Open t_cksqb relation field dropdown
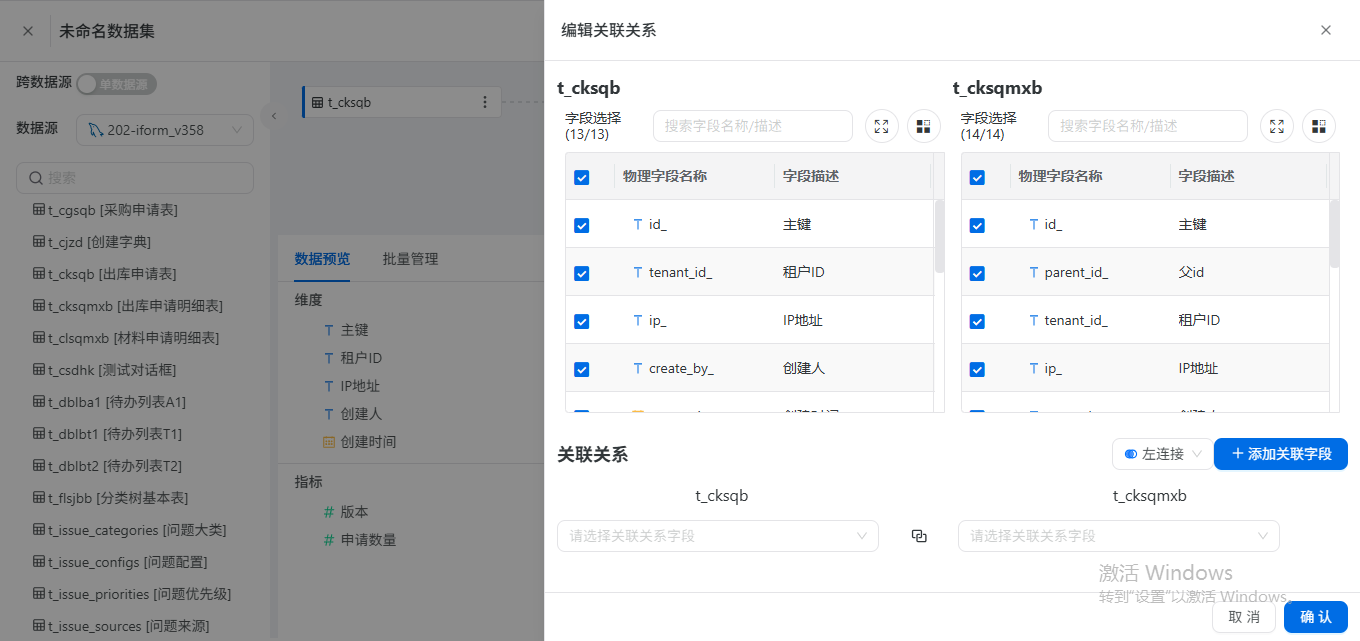Screen dimensions: 1360x641 click(718, 536)
